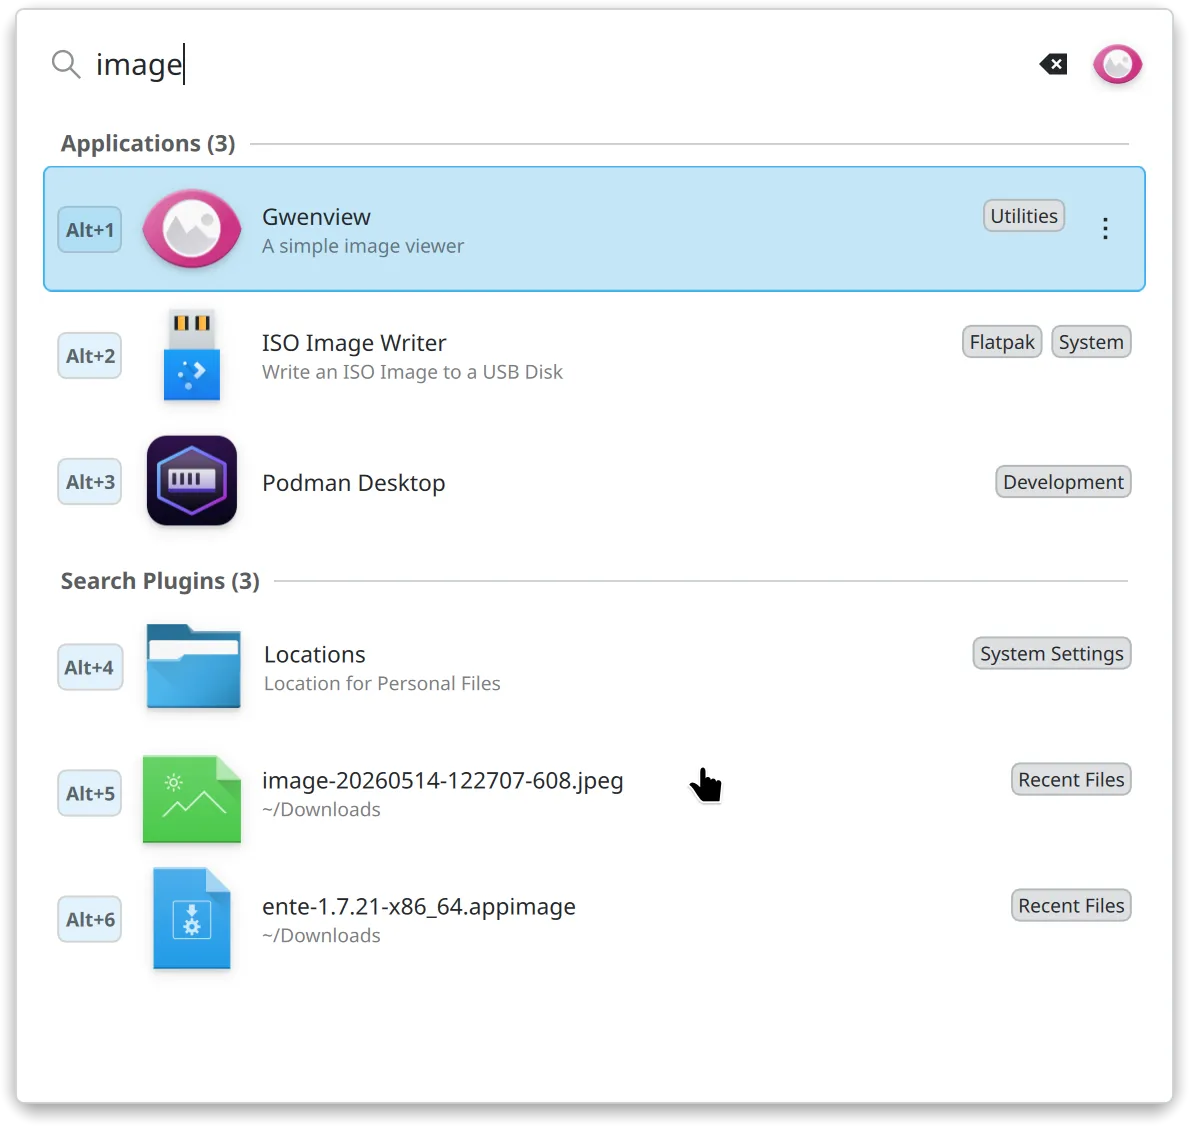The image size is (1189, 1126).
Task: Click the Podman Desktop app icon
Action: pyautogui.click(x=192, y=481)
